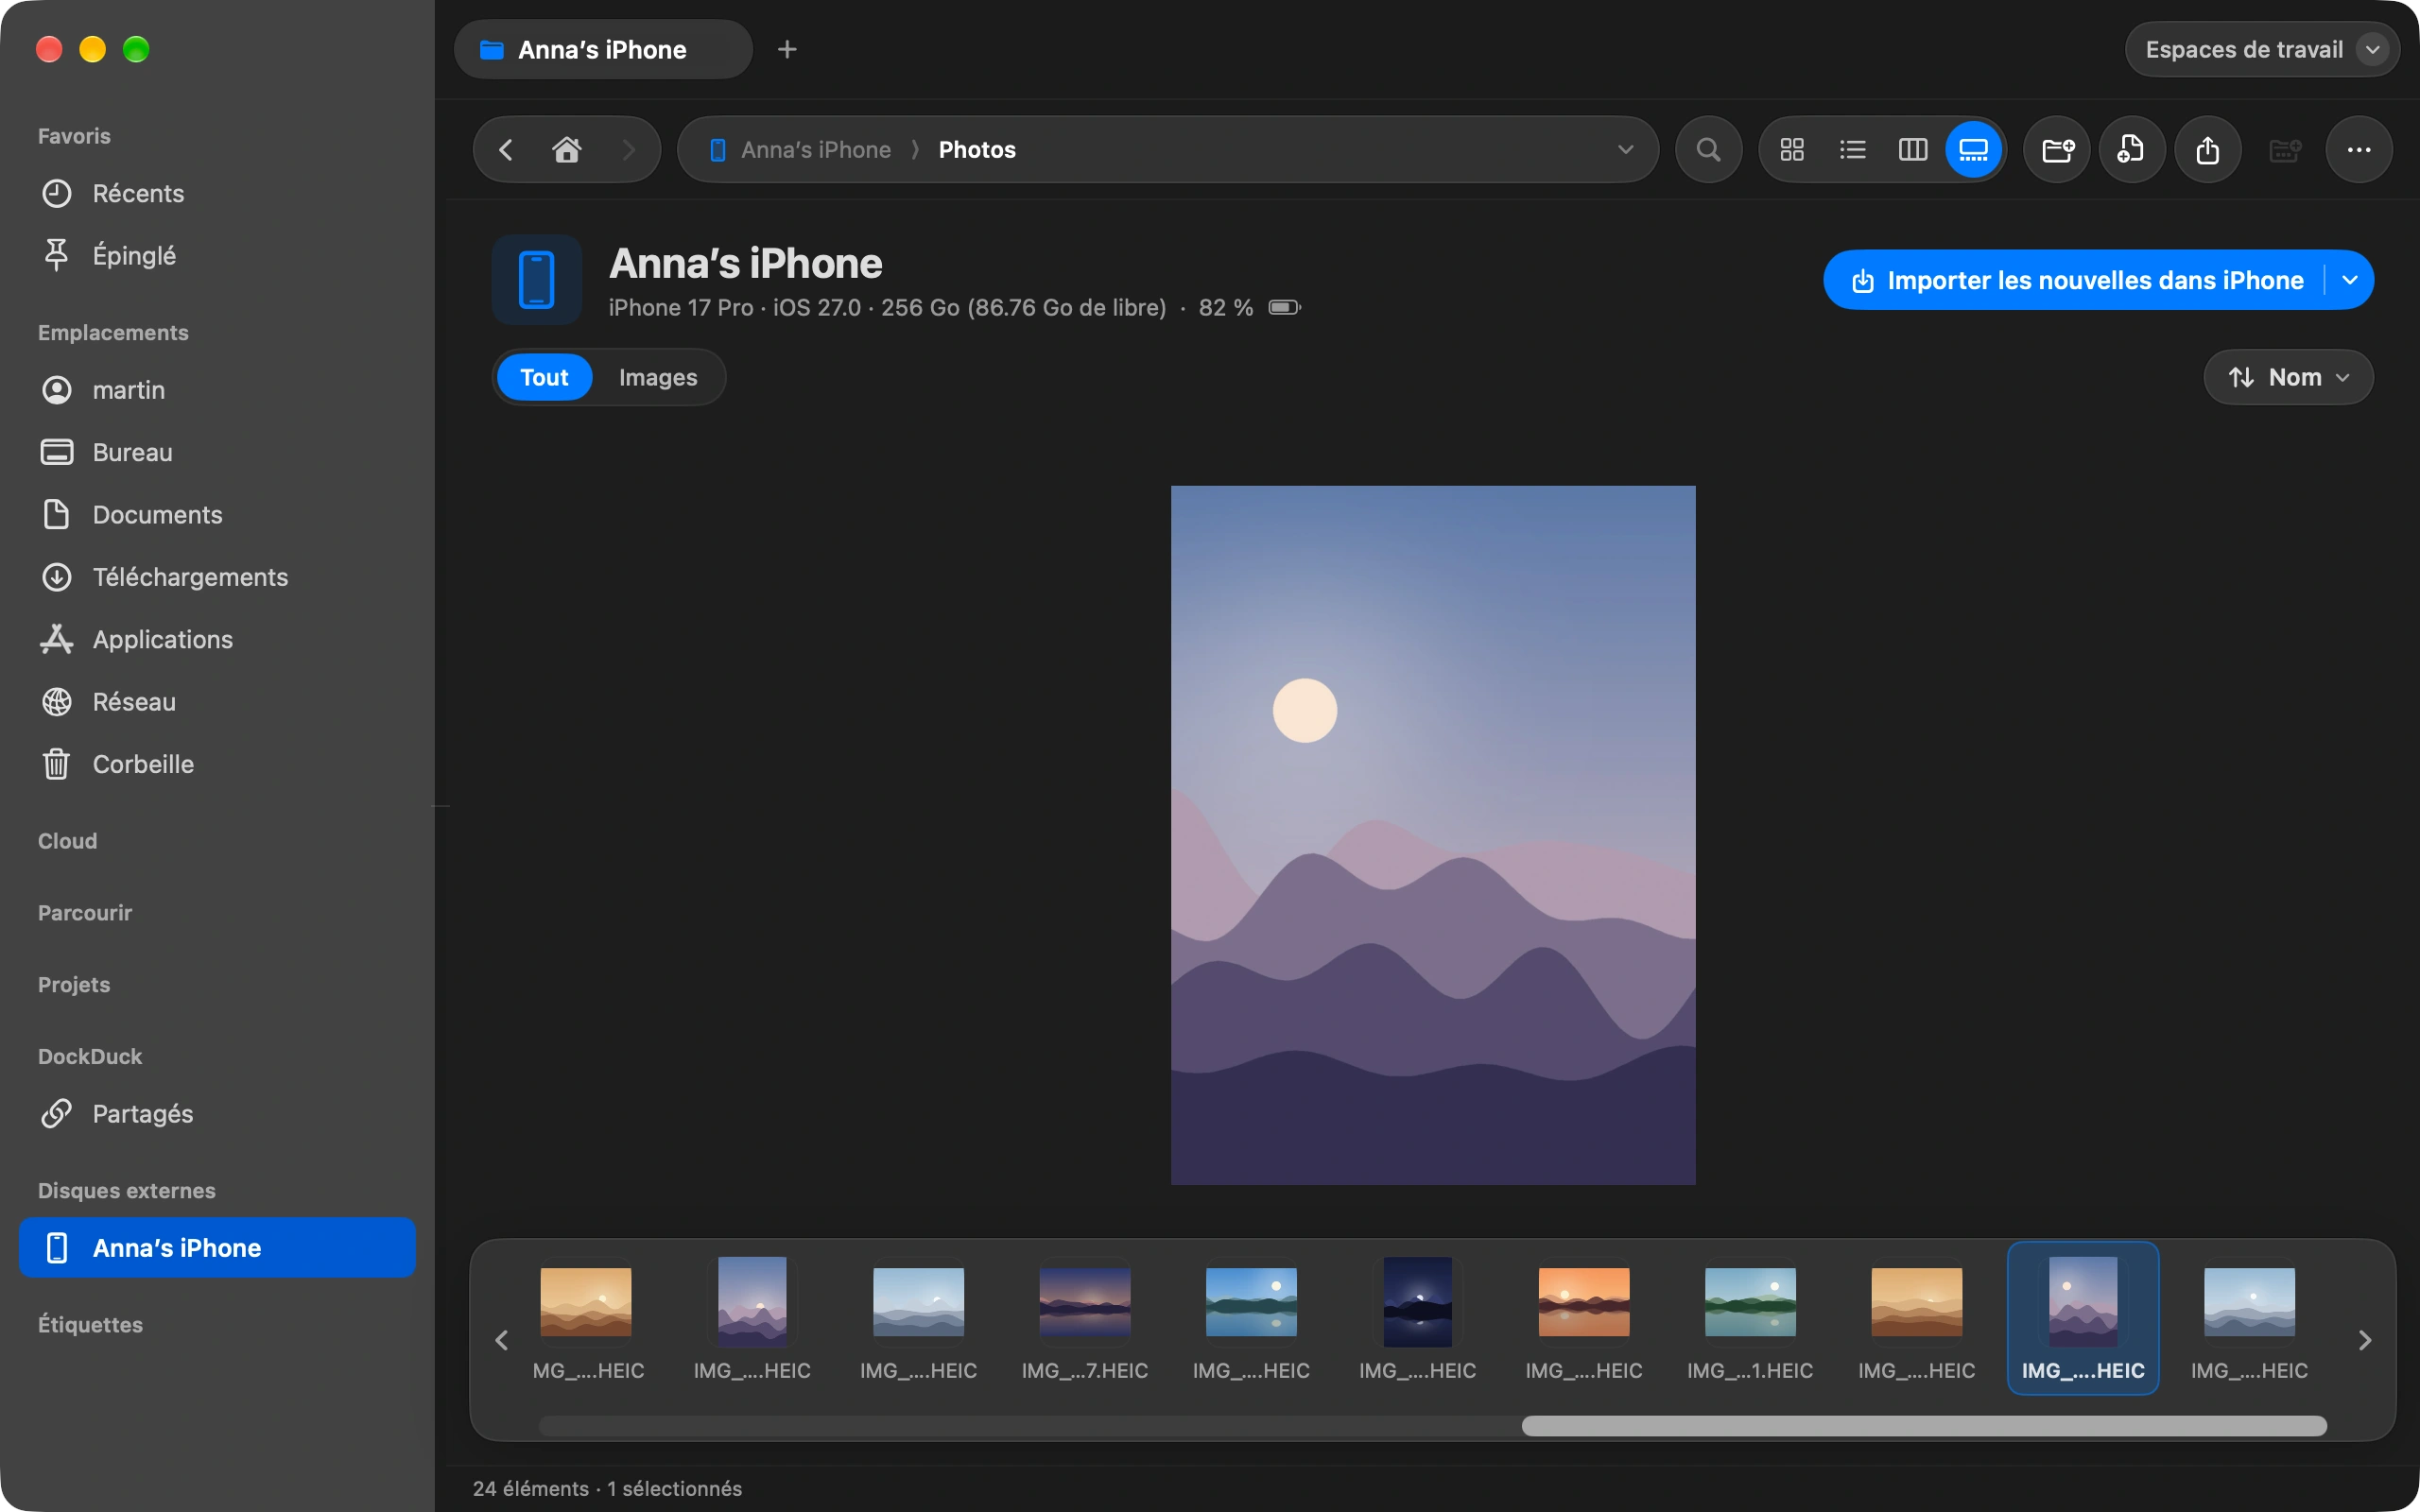Viewport: 2420px width, 1512px height.
Task: Click the iPhone device icon in header
Action: coord(537,280)
